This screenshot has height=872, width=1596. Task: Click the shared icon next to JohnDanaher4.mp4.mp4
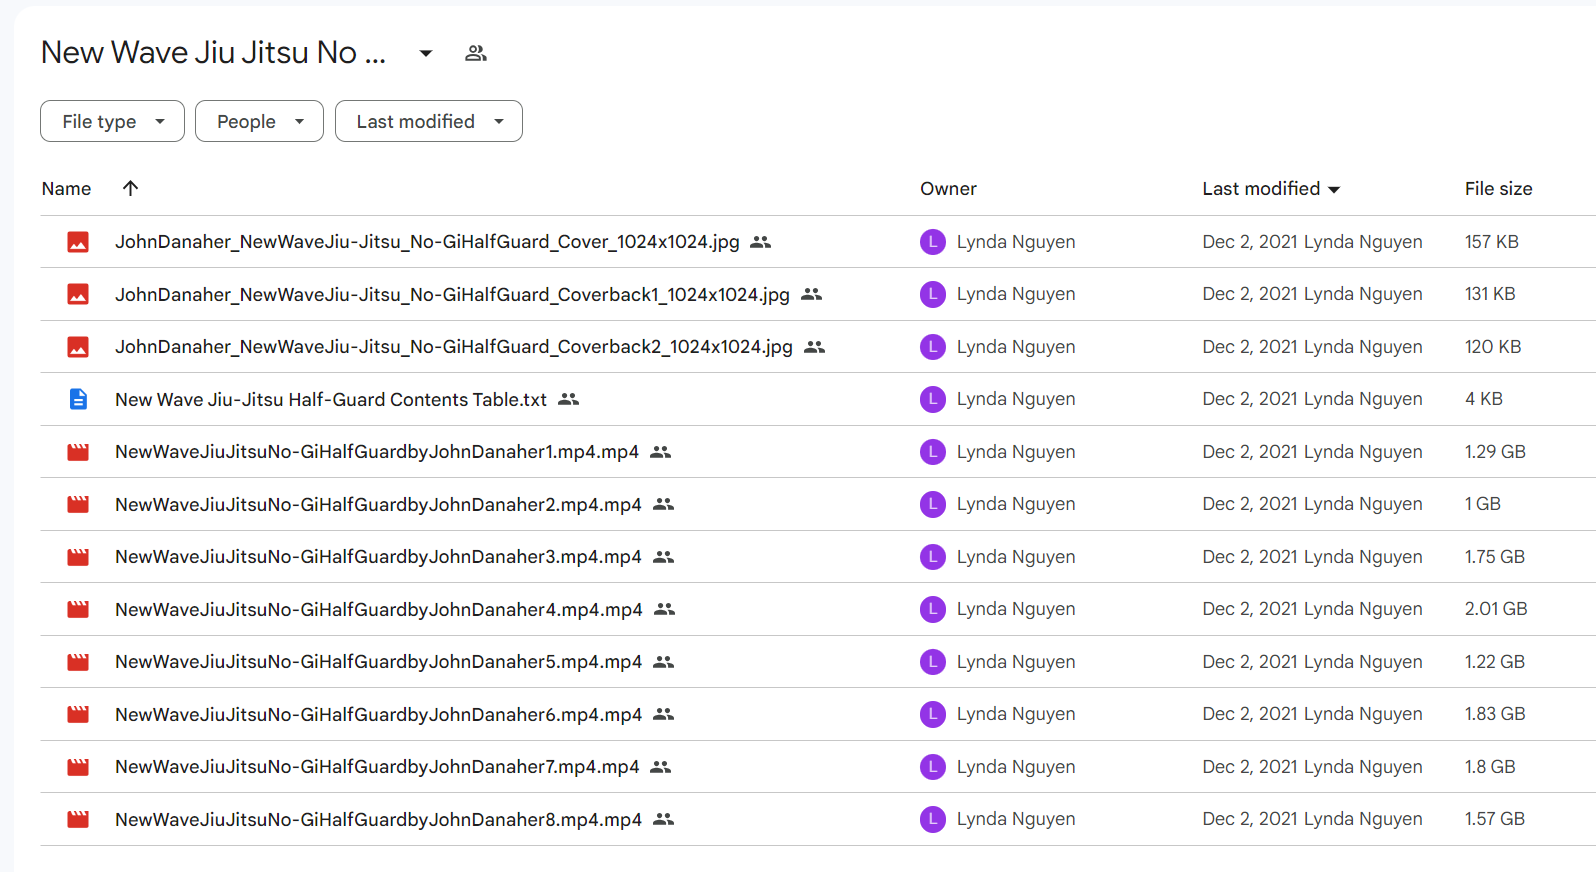click(x=664, y=609)
